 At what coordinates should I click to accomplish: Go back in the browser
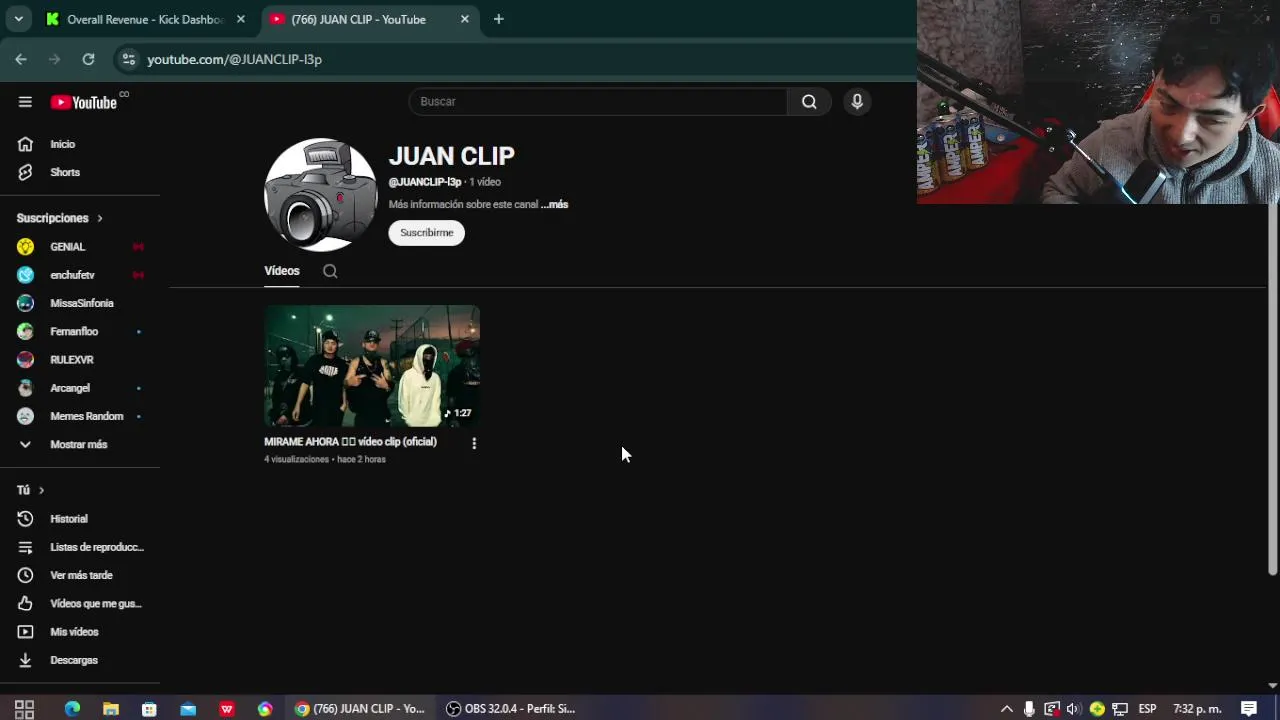click(21, 59)
